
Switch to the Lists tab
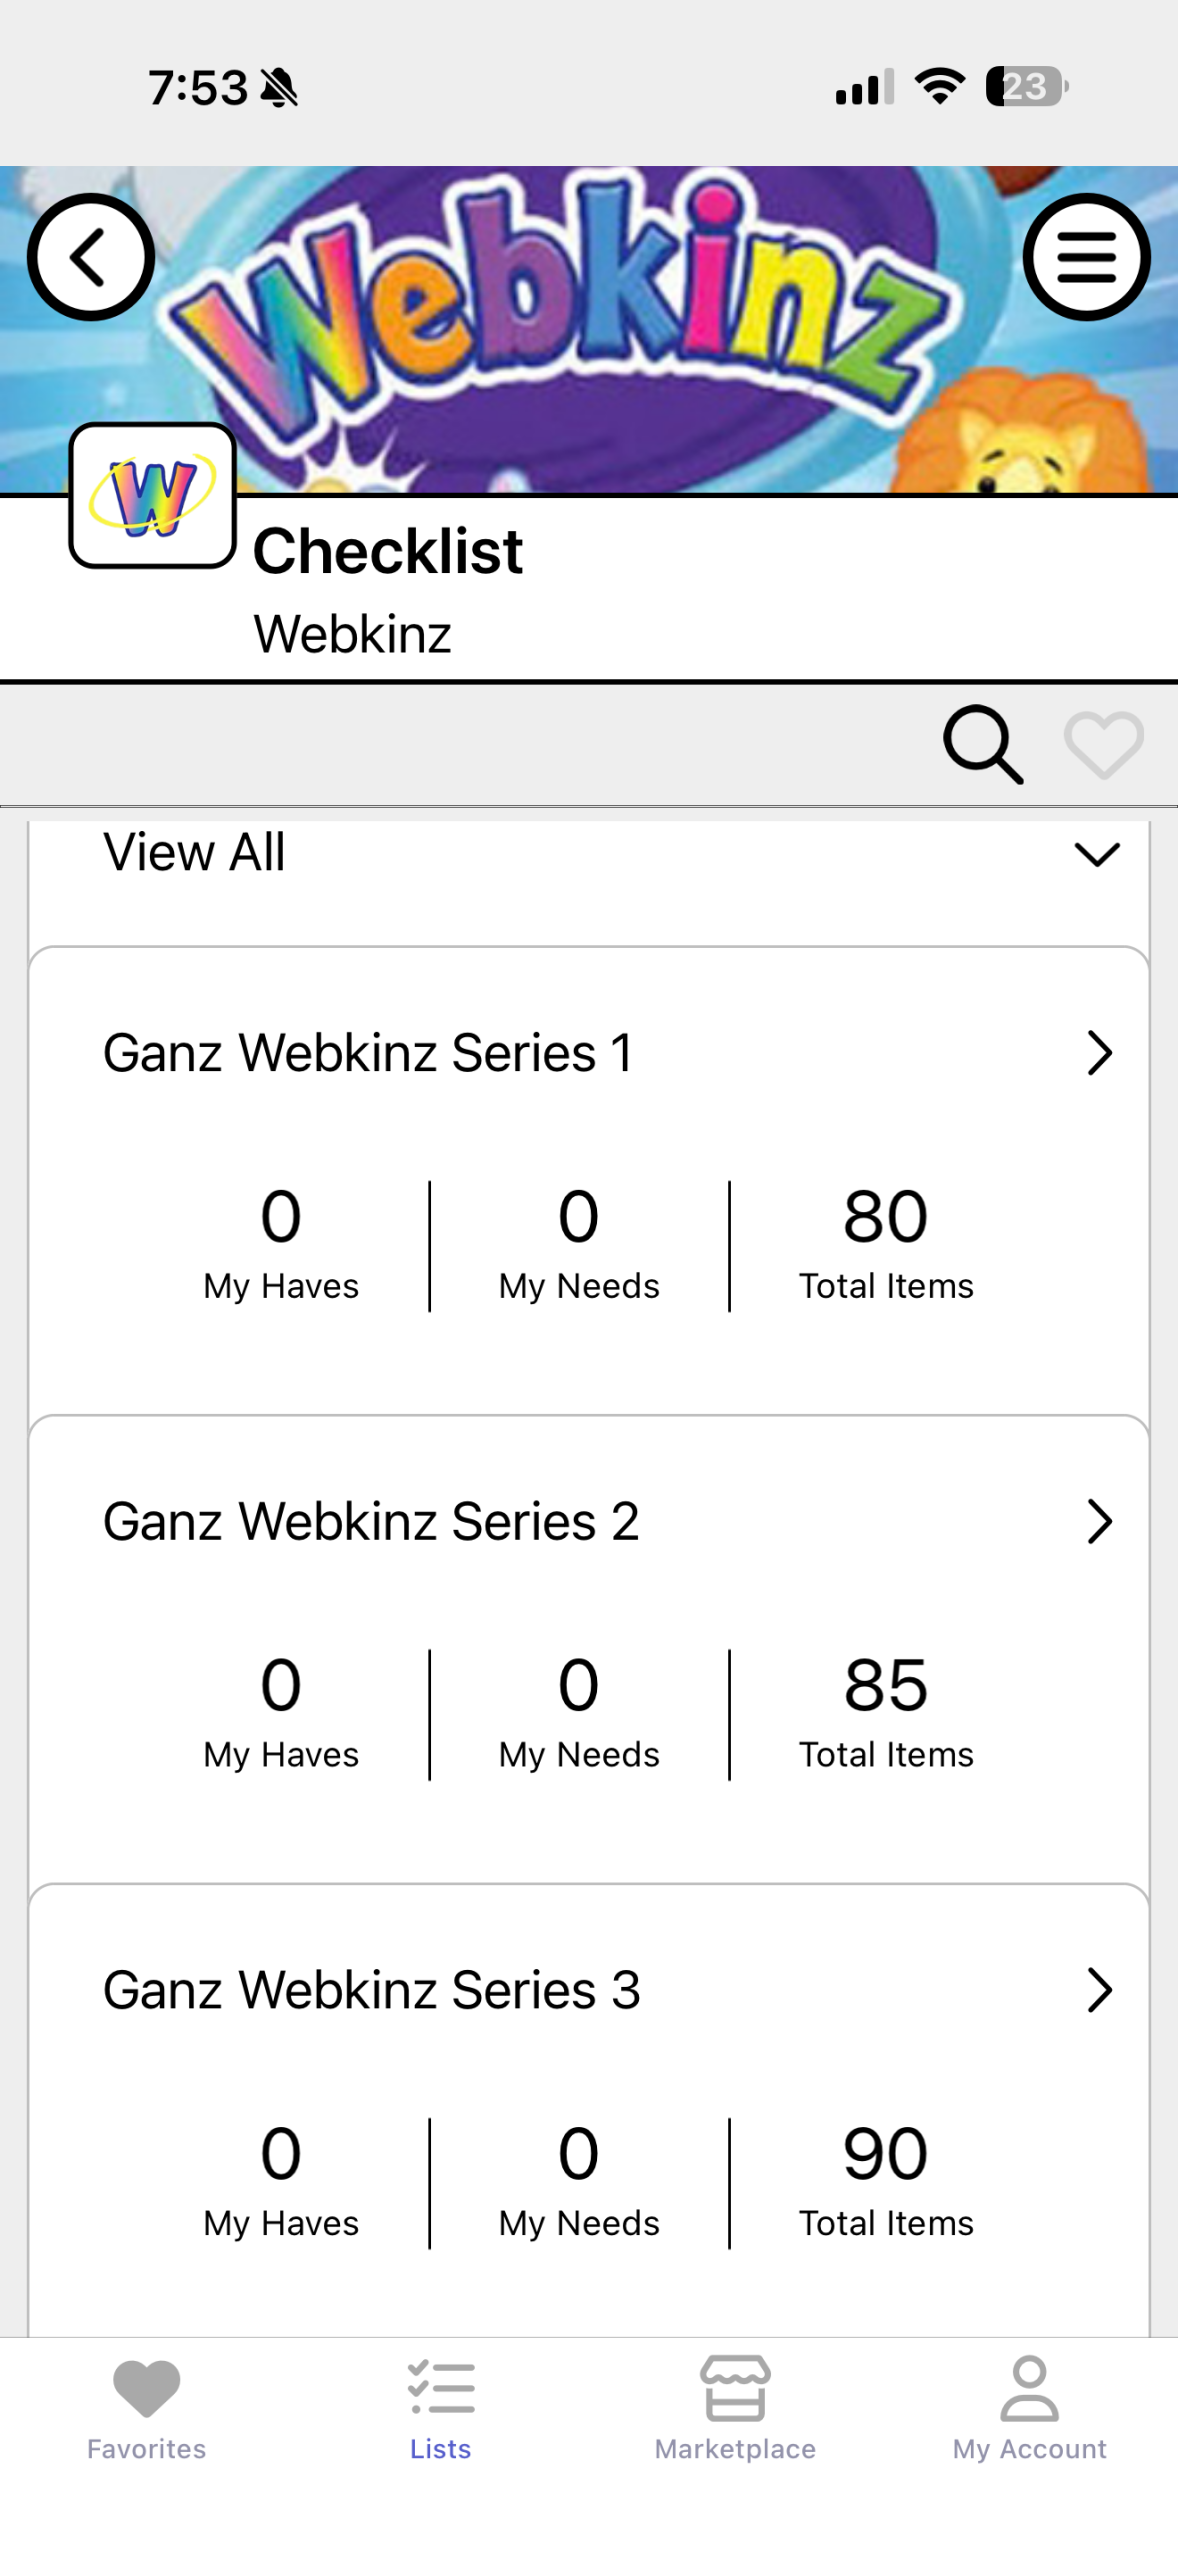(x=440, y=2406)
